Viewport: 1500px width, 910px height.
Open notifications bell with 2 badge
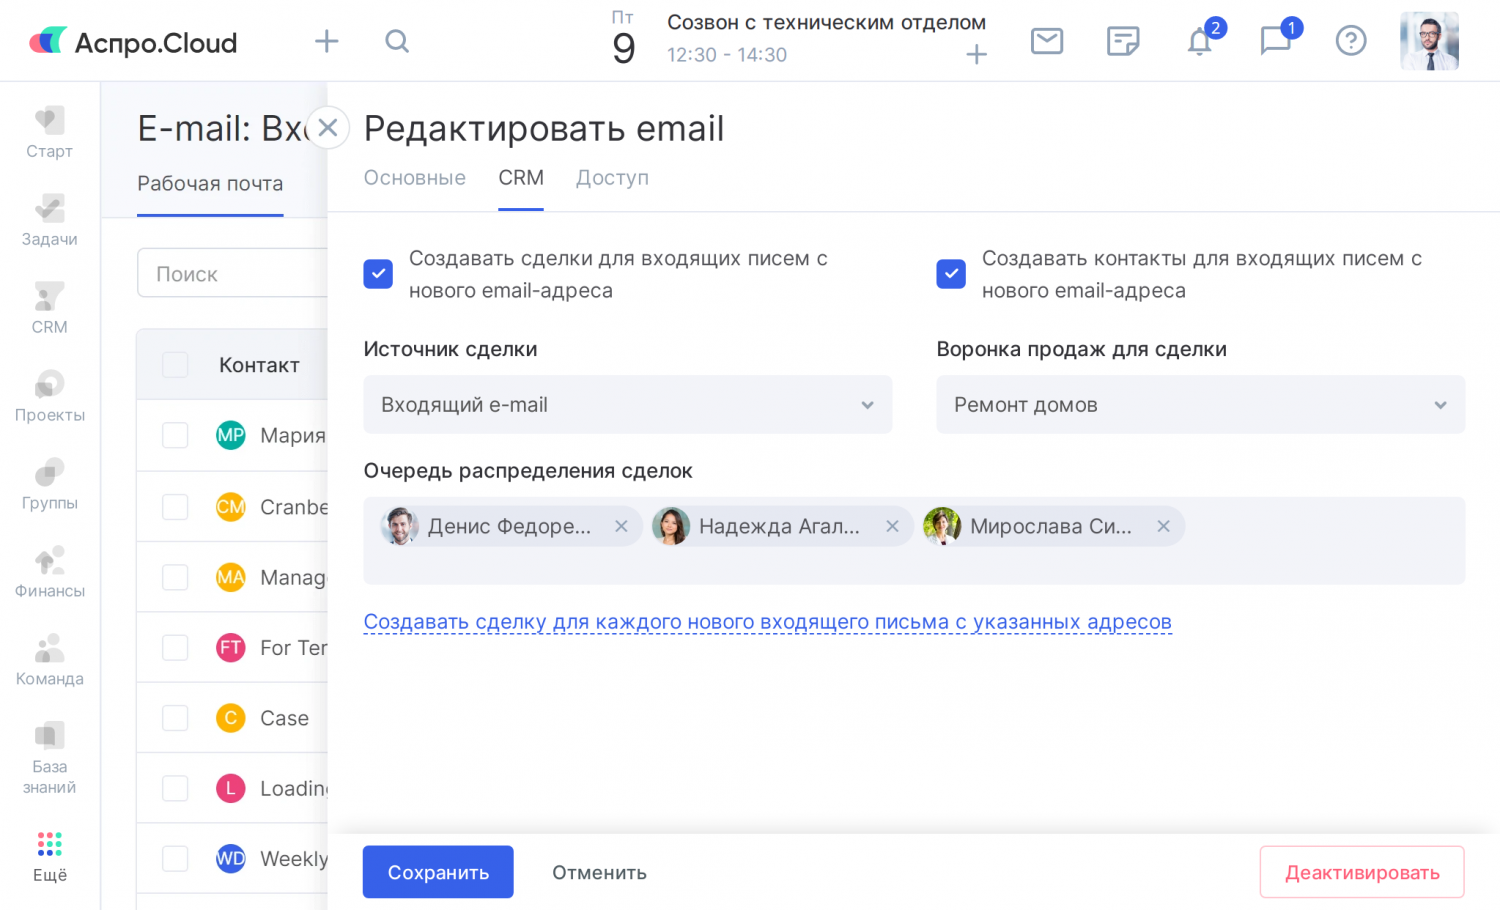(x=1200, y=41)
